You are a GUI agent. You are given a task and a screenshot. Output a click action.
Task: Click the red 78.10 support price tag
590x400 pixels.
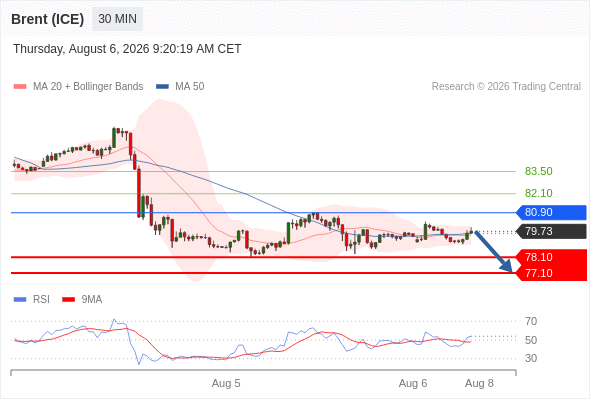[551, 257]
